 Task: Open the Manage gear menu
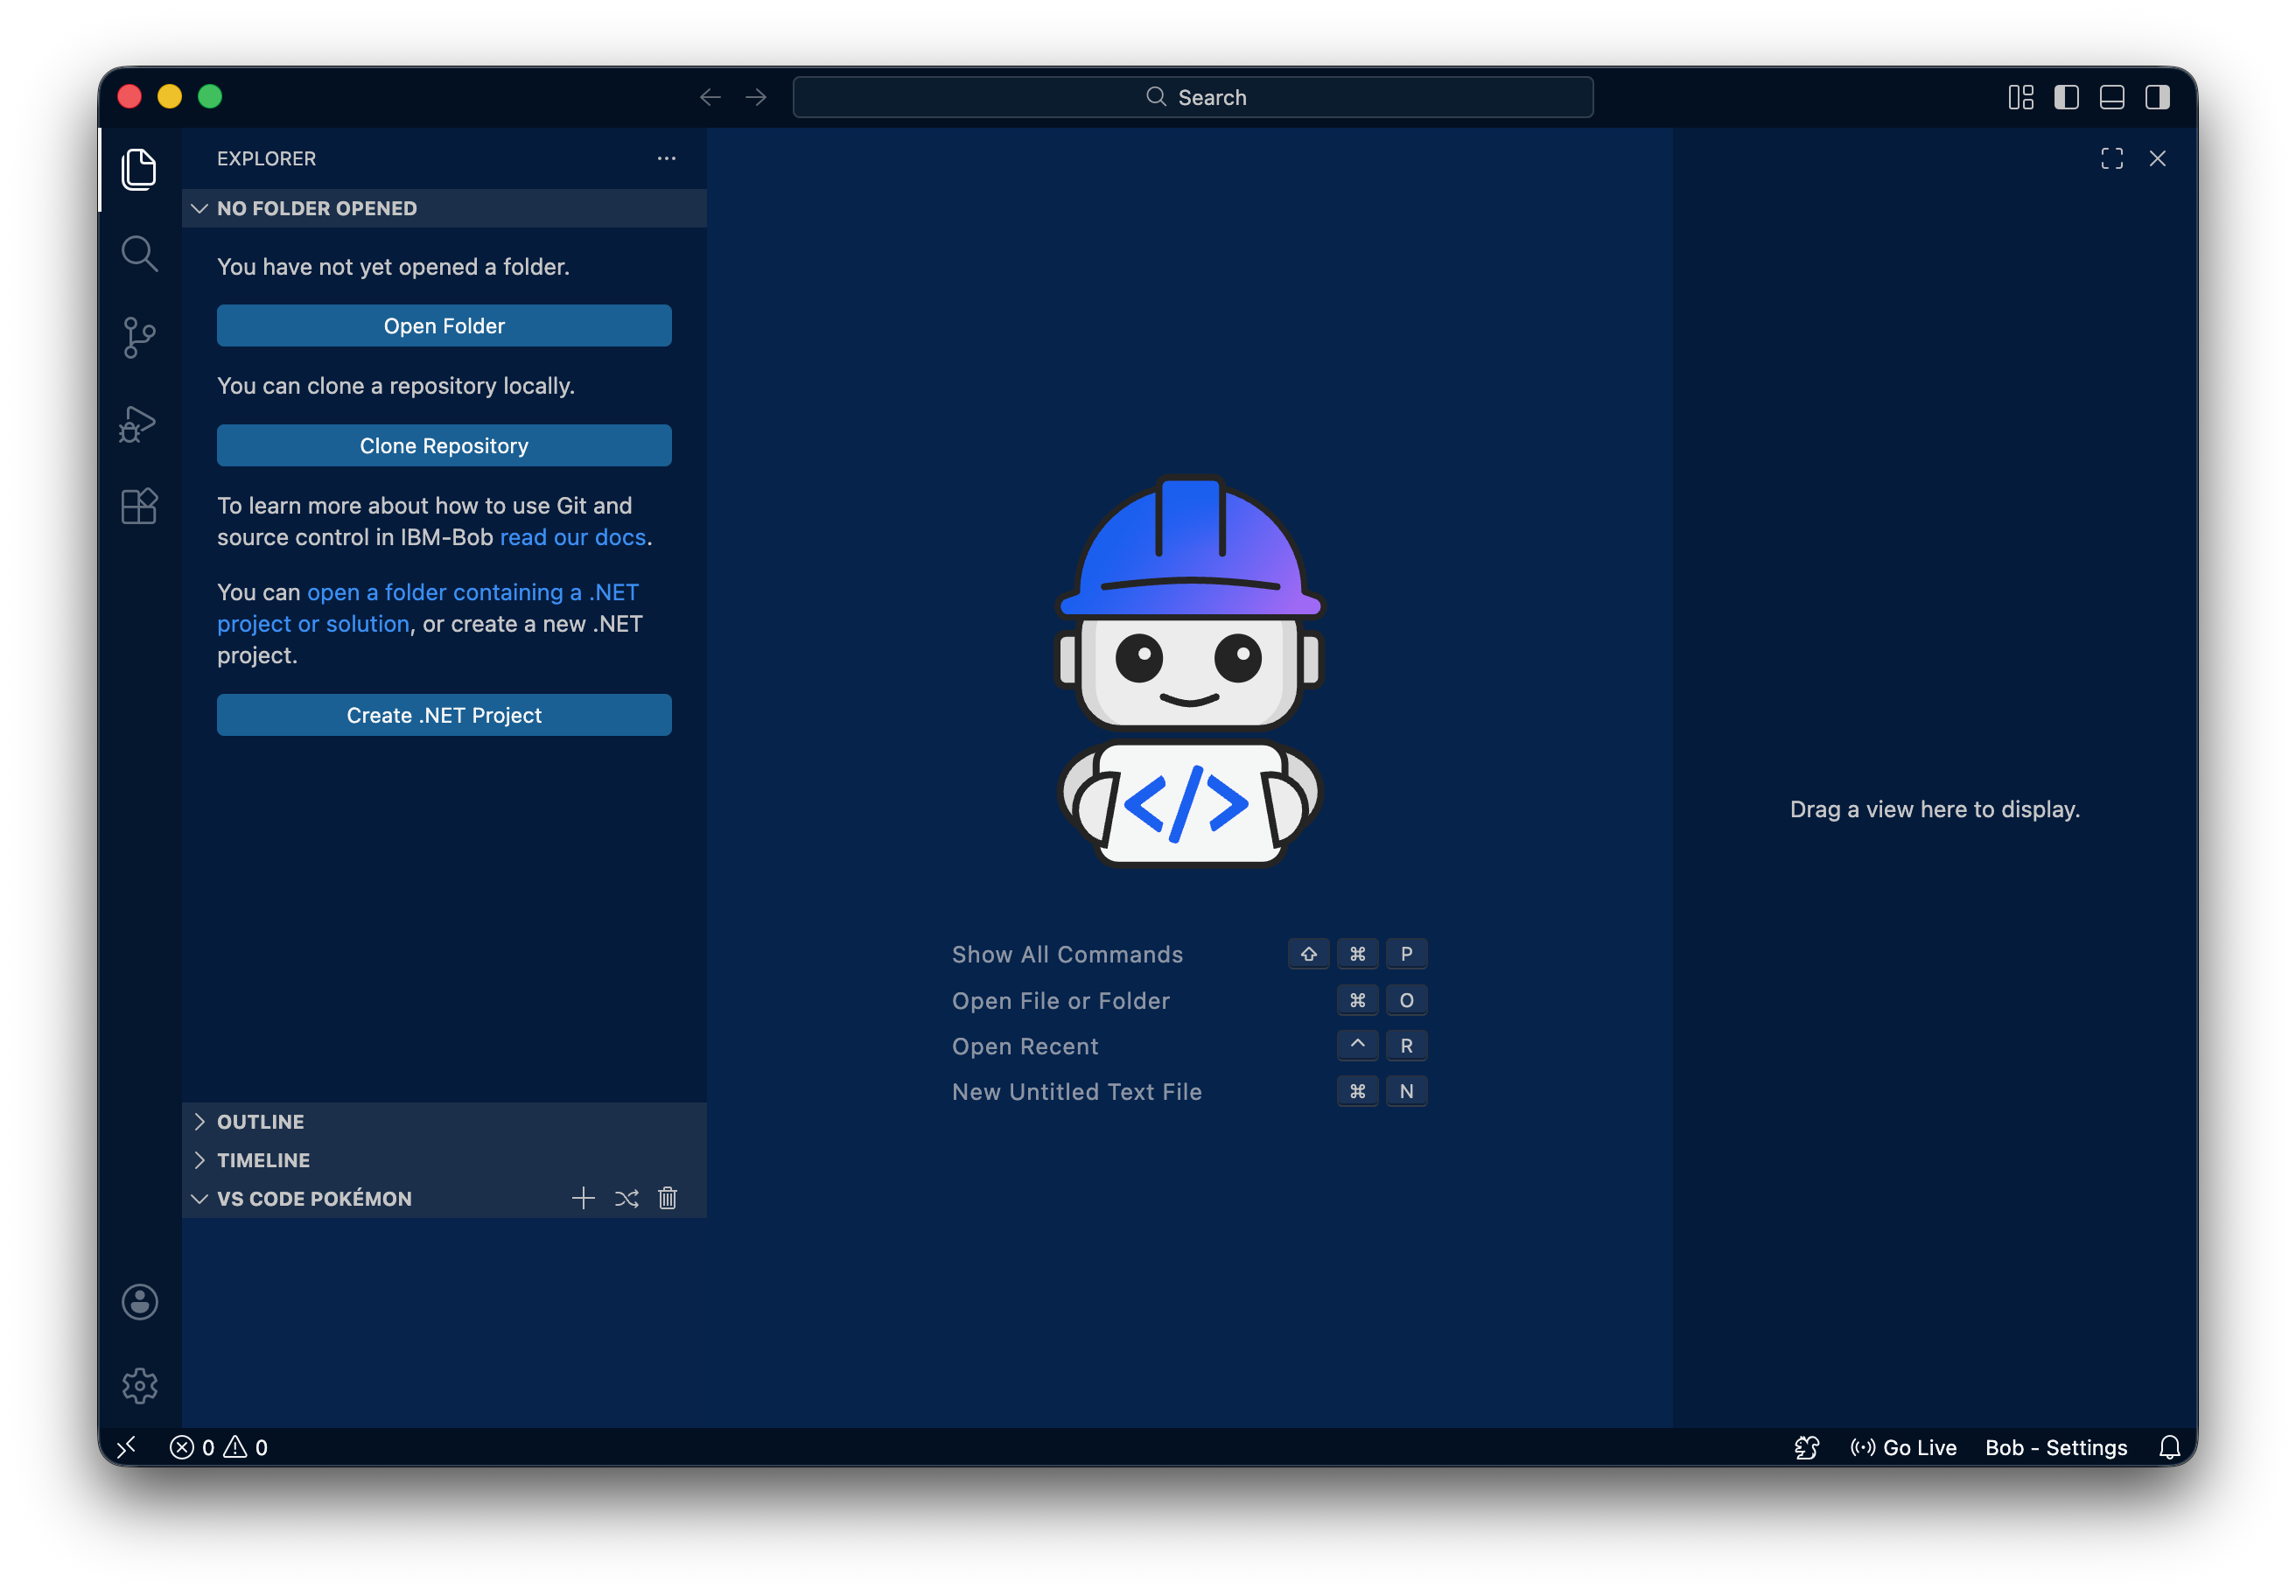pos(139,1385)
